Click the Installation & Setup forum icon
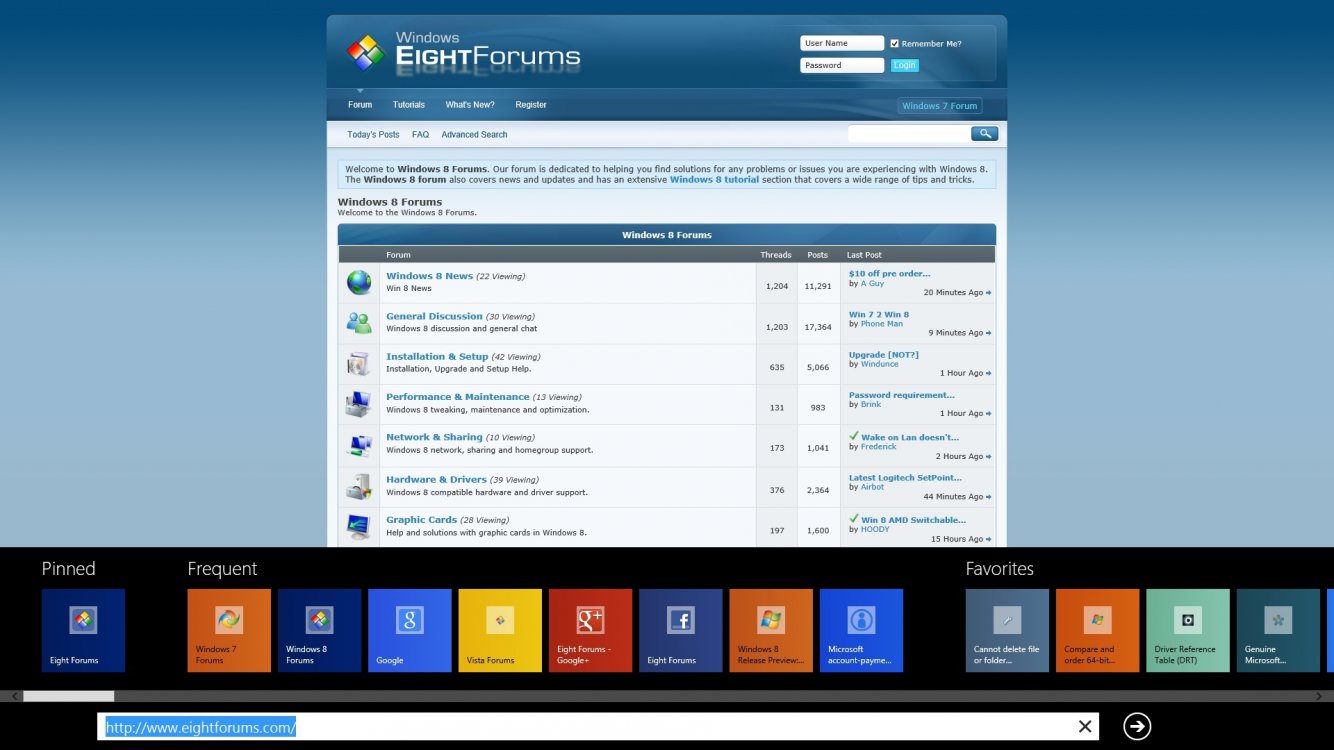Image resolution: width=1334 pixels, height=750 pixels. tap(359, 363)
